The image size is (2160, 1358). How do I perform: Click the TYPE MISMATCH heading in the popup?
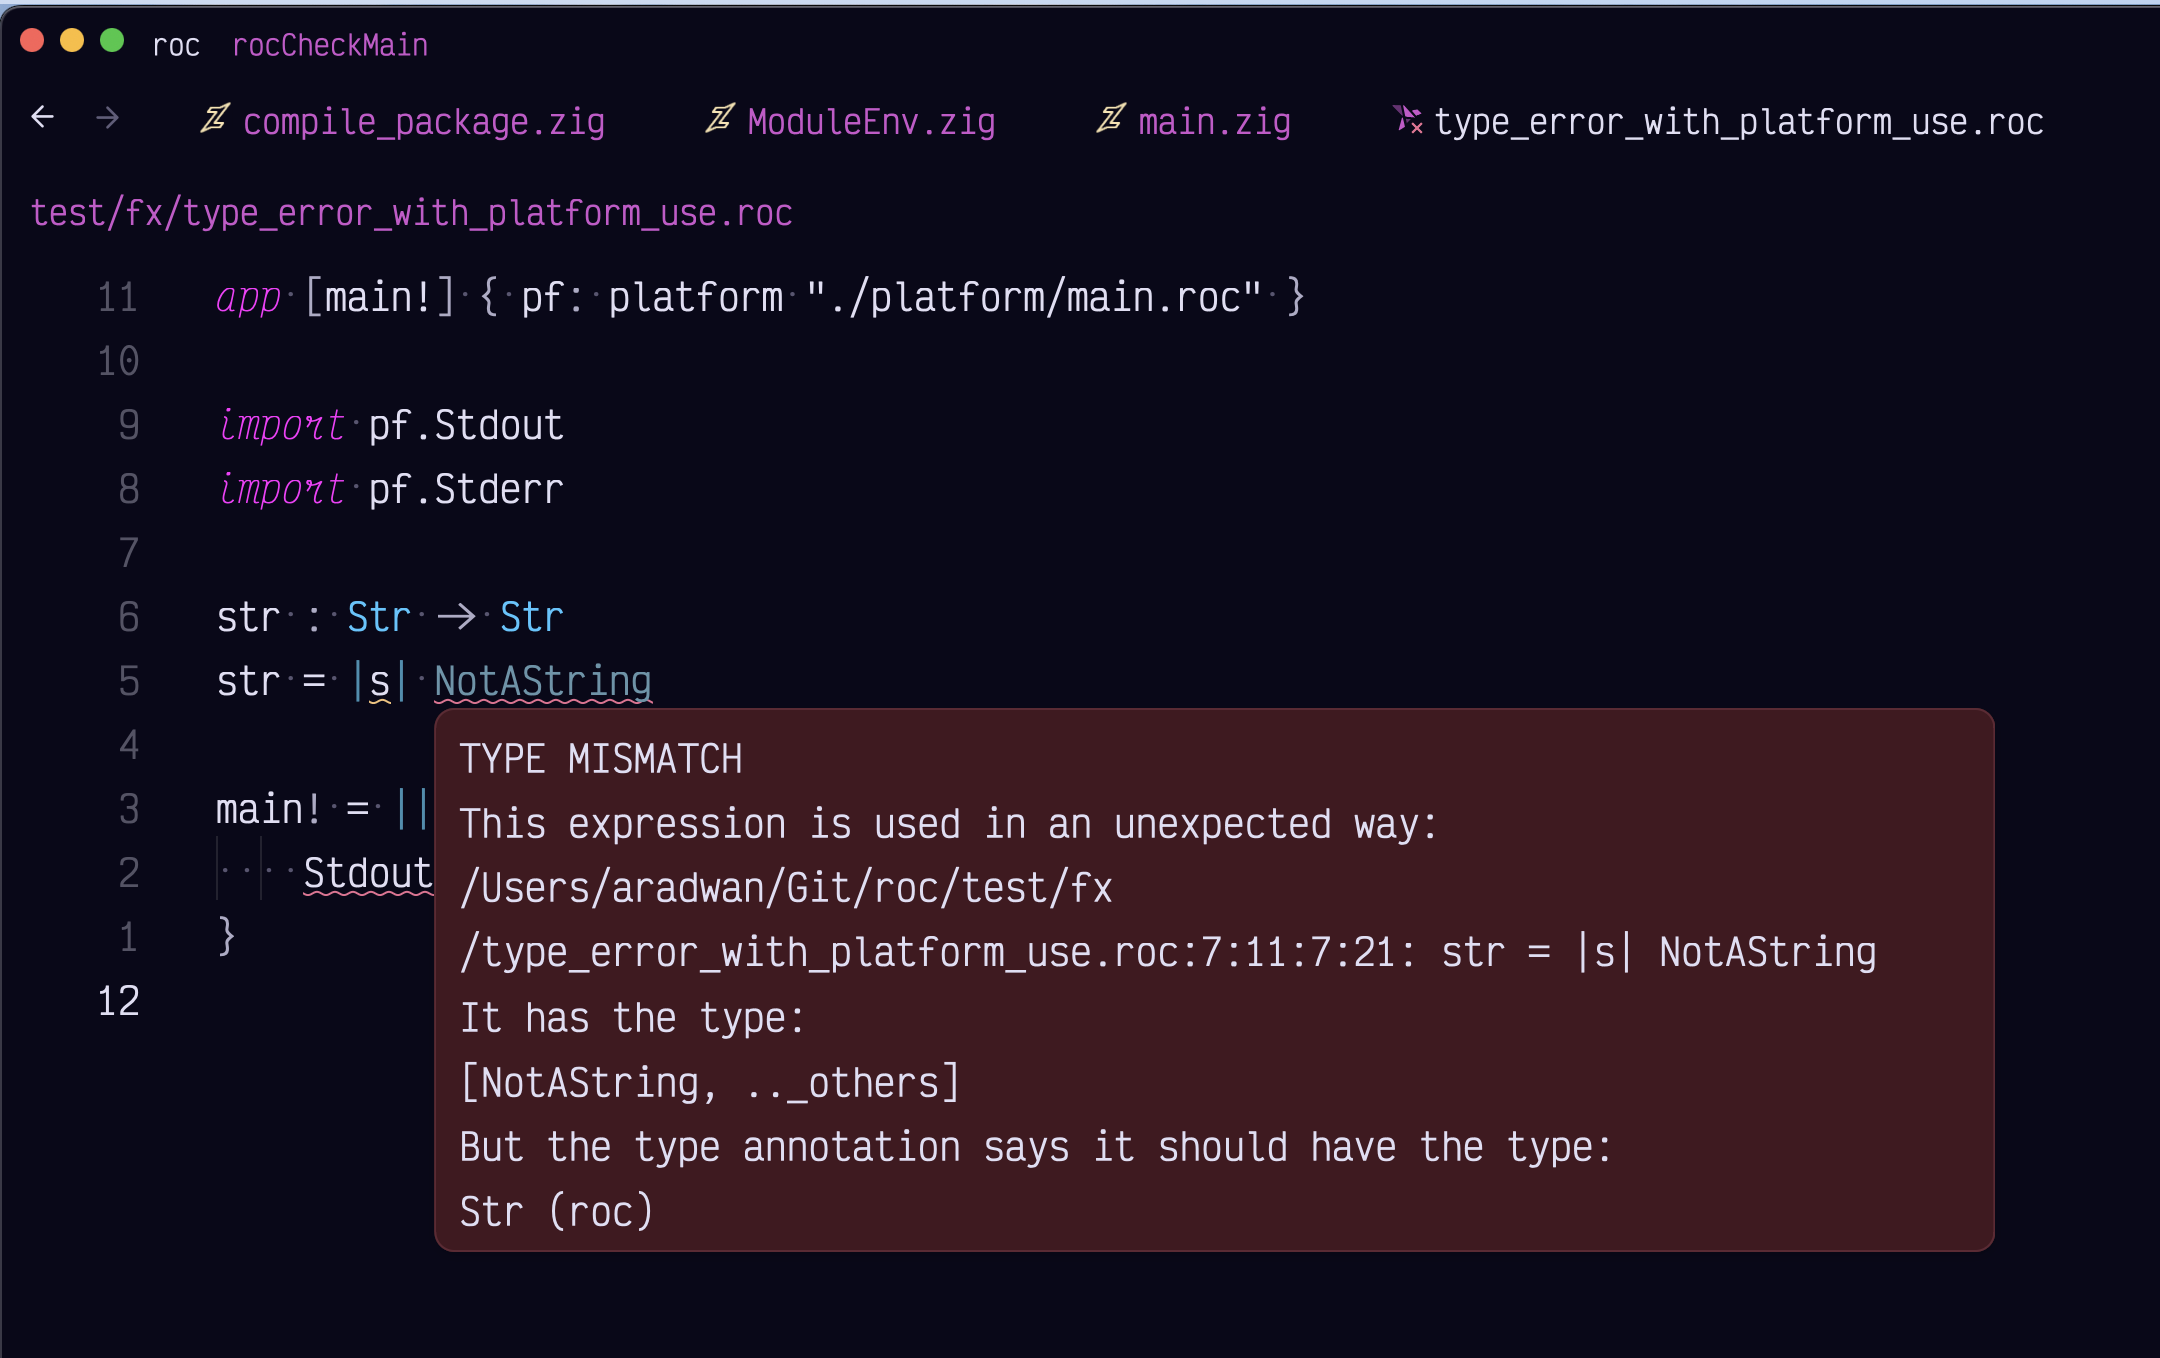(x=601, y=759)
